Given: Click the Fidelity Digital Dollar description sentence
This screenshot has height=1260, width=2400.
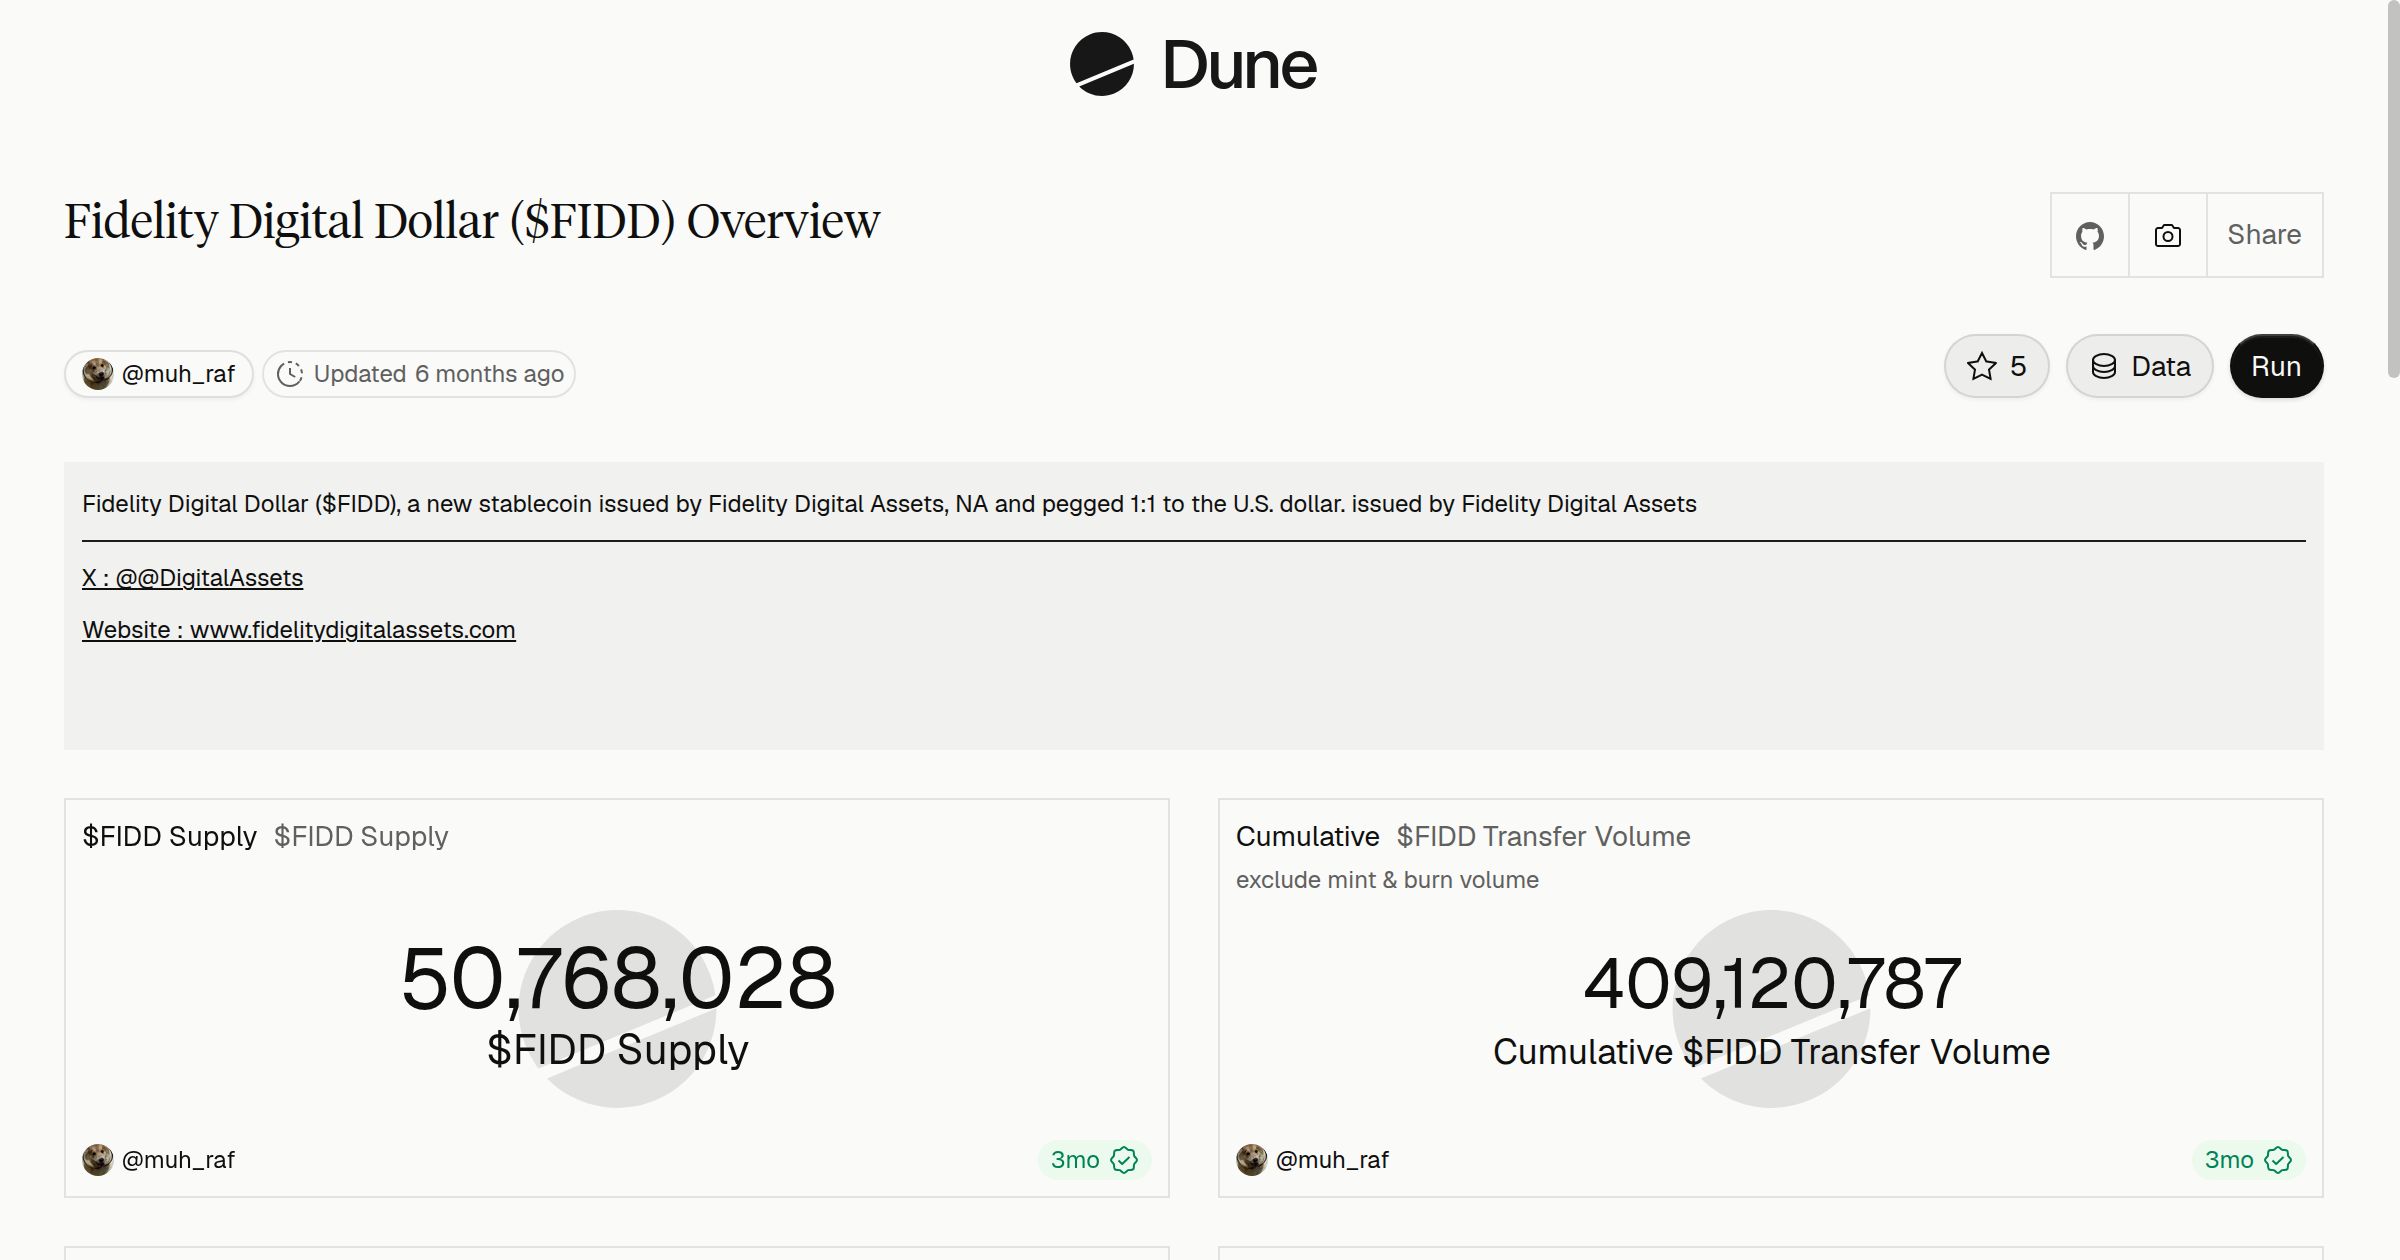Looking at the screenshot, I should click(x=889, y=504).
